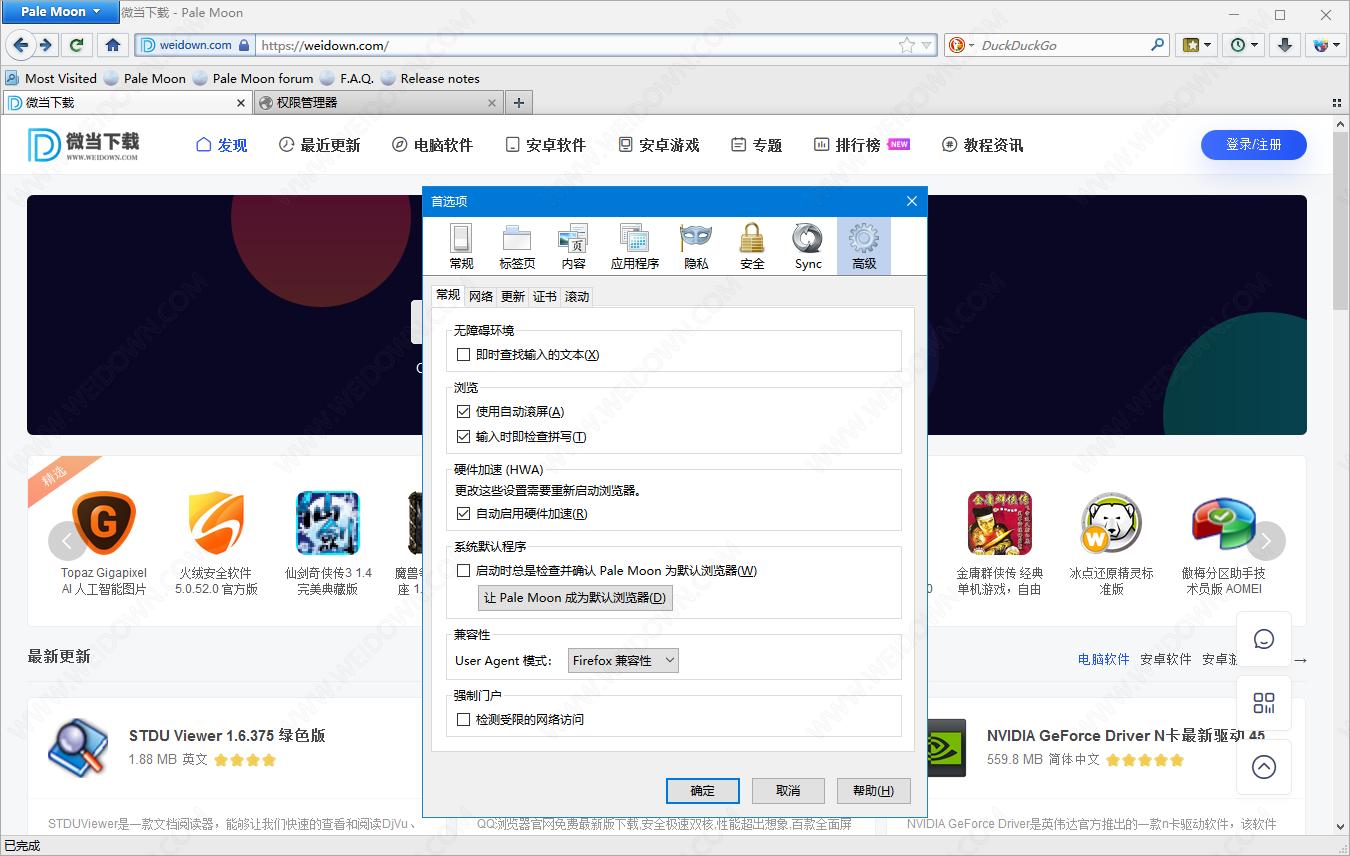Screen dimensions: 1350x856
Task: Open 帮助 Help button in dialog
Action: pyautogui.click(x=874, y=791)
